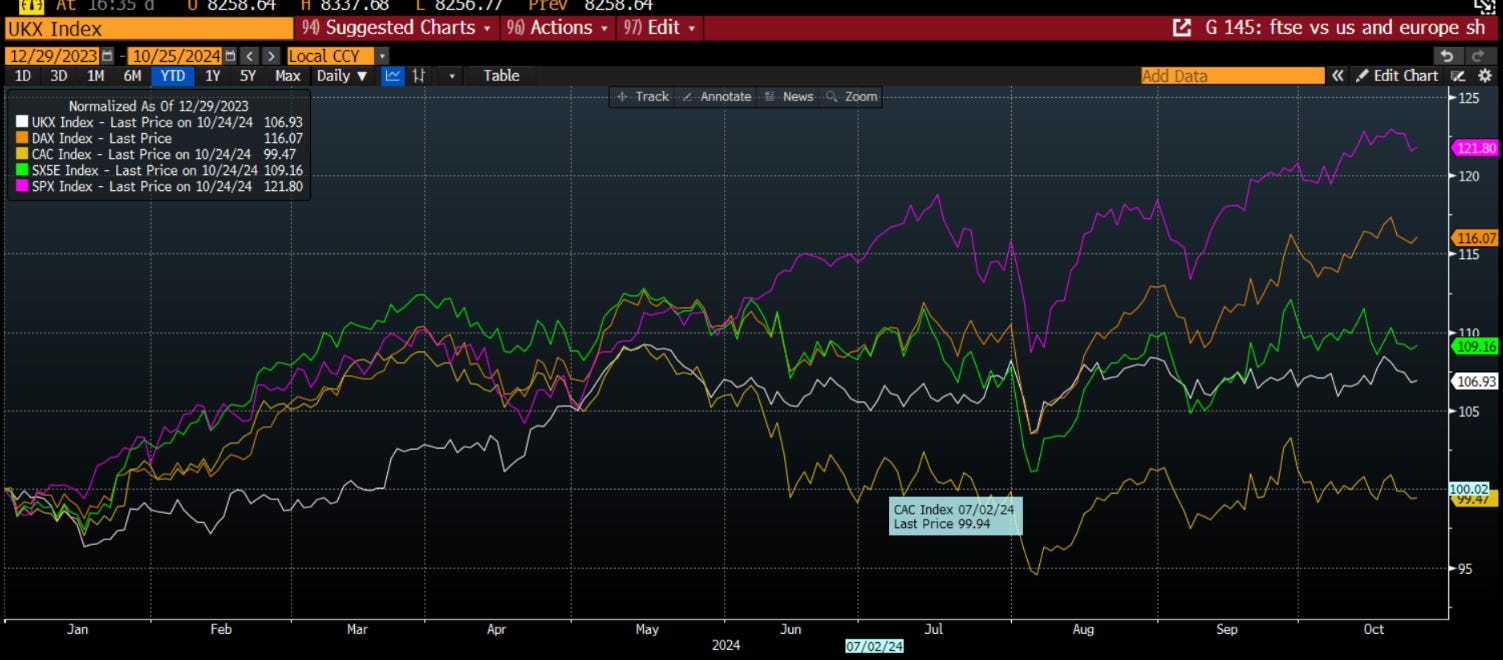The width and height of the screenshot is (1503, 660).
Task: Click the end date field 10/25/2024
Action: click(x=174, y=56)
